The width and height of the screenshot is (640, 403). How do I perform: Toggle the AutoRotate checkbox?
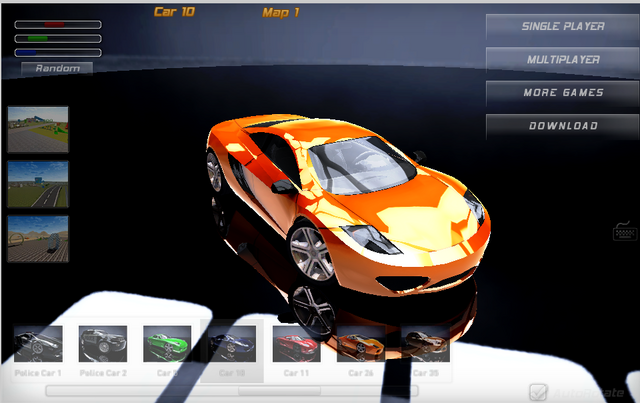tap(538, 392)
